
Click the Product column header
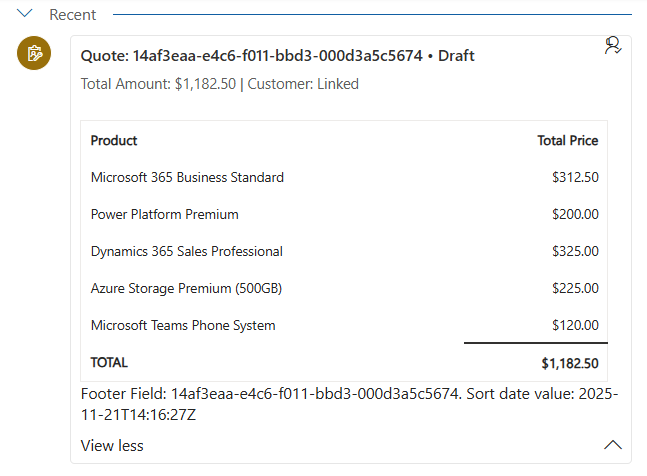coord(114,141)
